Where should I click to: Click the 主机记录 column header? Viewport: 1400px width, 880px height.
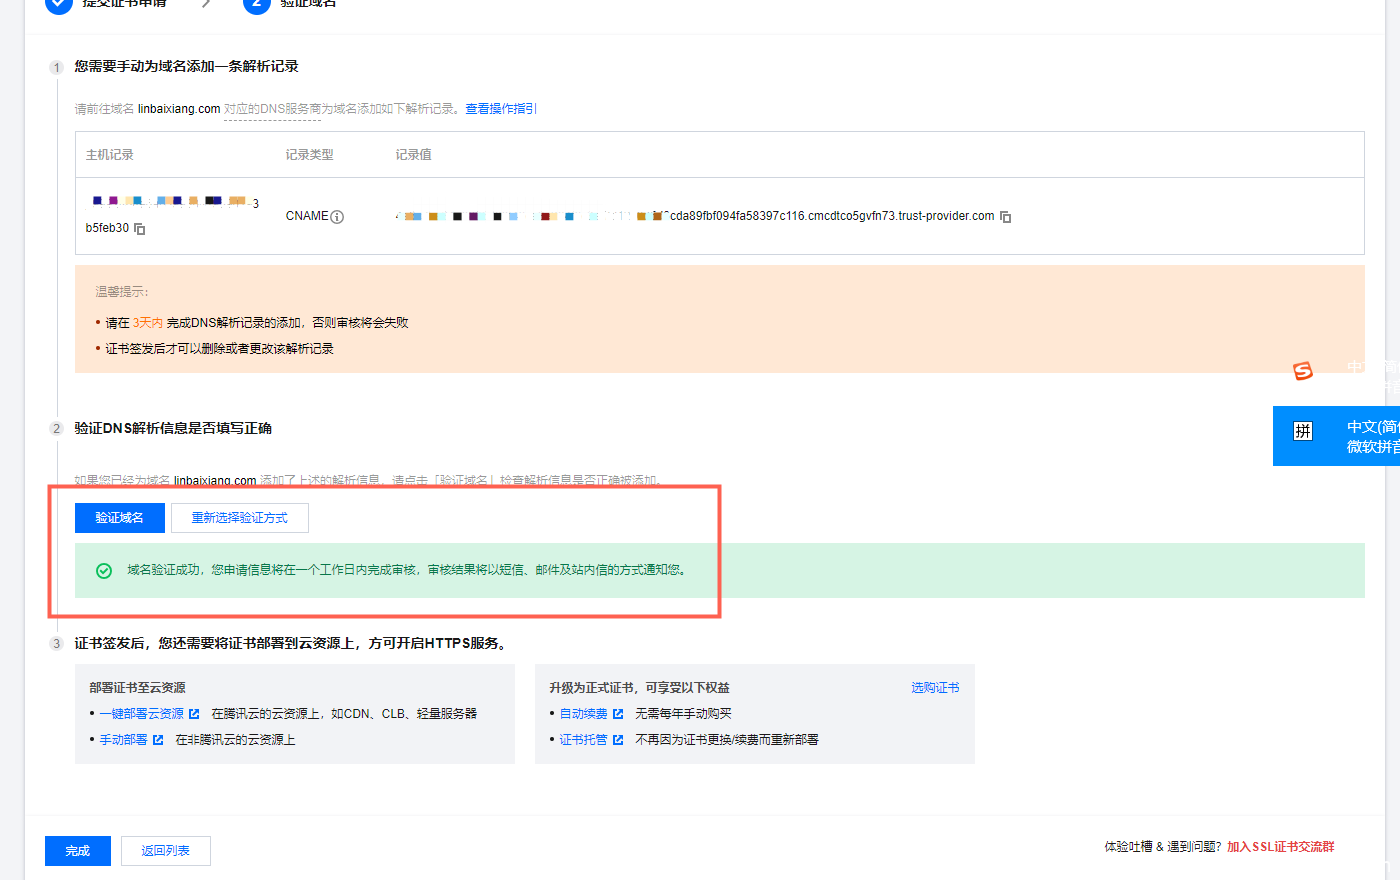110,155
